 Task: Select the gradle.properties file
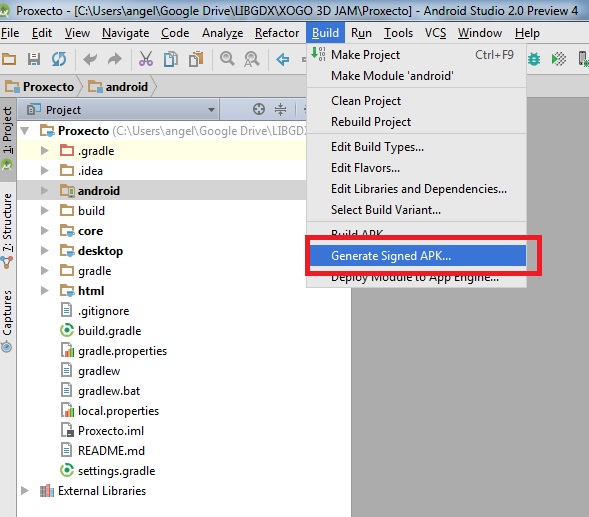tap(114, 351)
